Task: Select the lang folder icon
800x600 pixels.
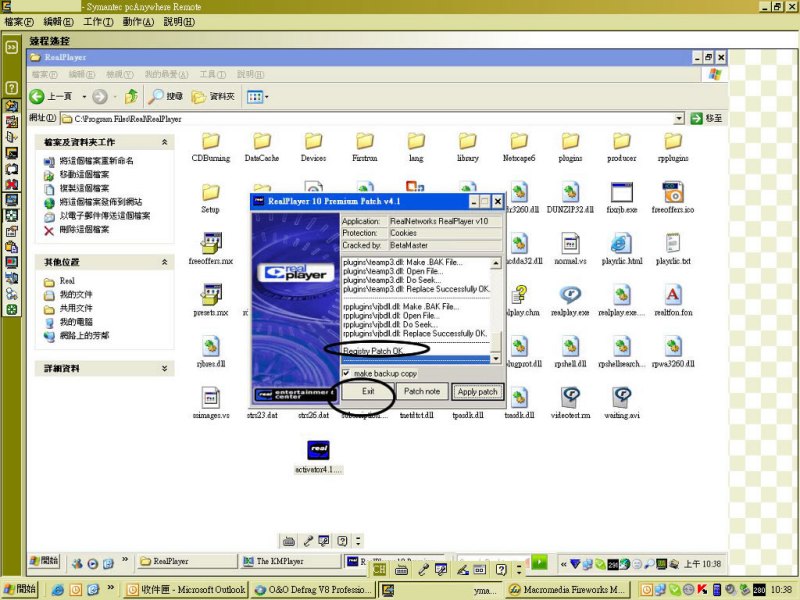Action: click(416, 141)
